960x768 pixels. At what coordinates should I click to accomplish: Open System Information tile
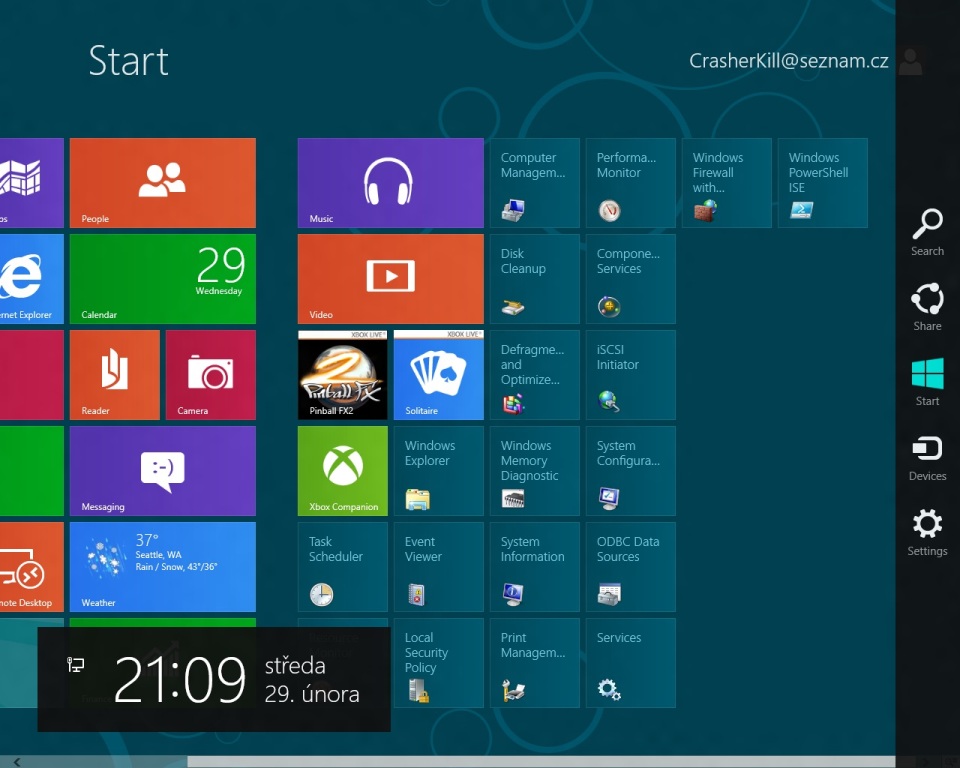534,567
